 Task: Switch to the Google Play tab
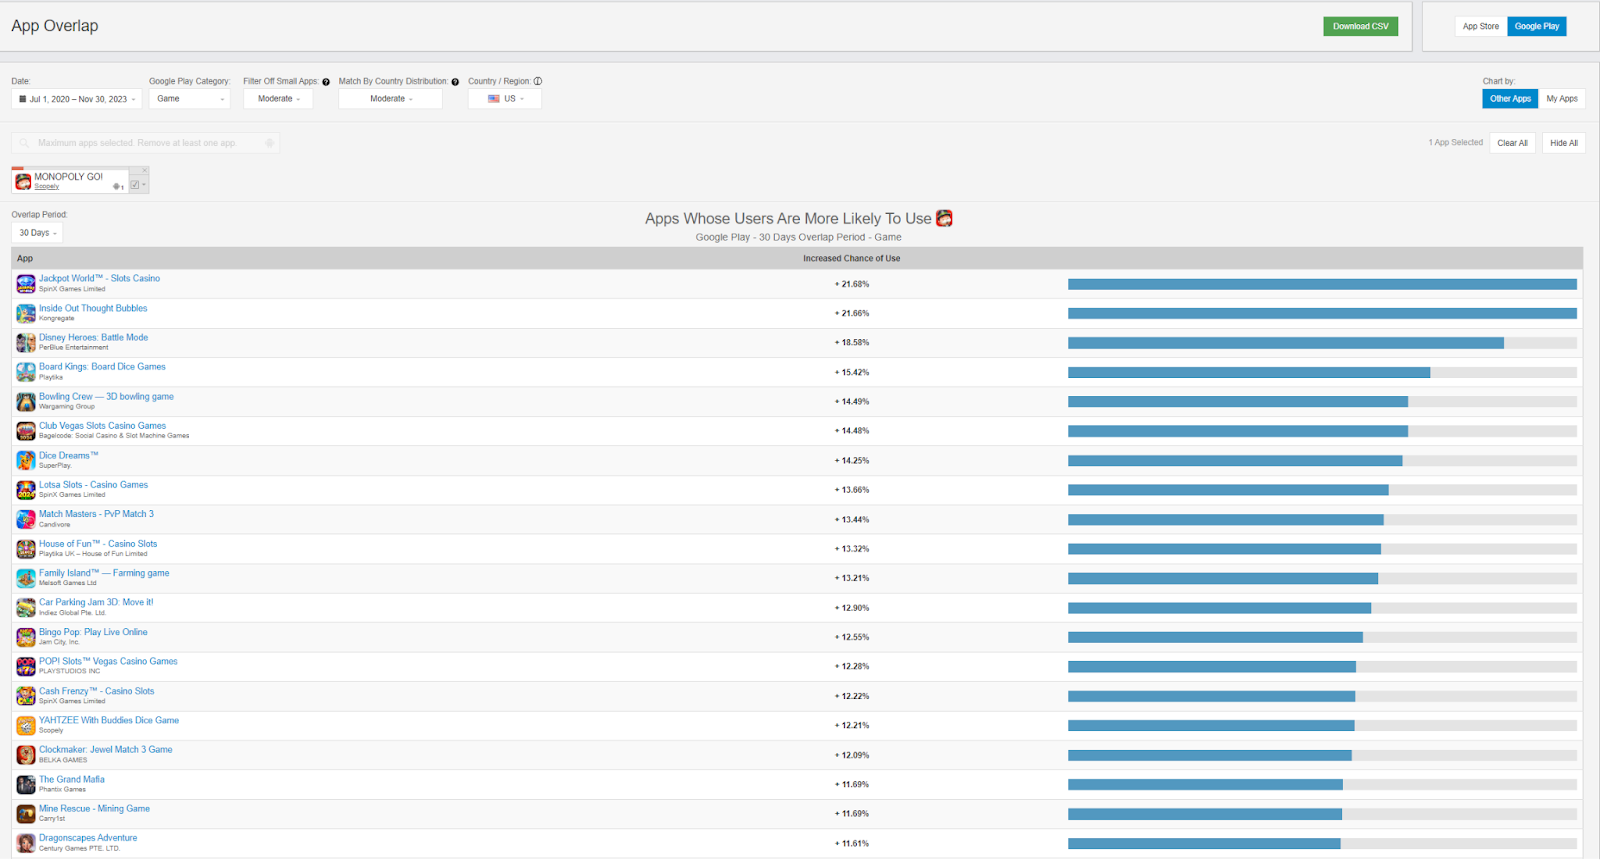[x=1537, y=27]
